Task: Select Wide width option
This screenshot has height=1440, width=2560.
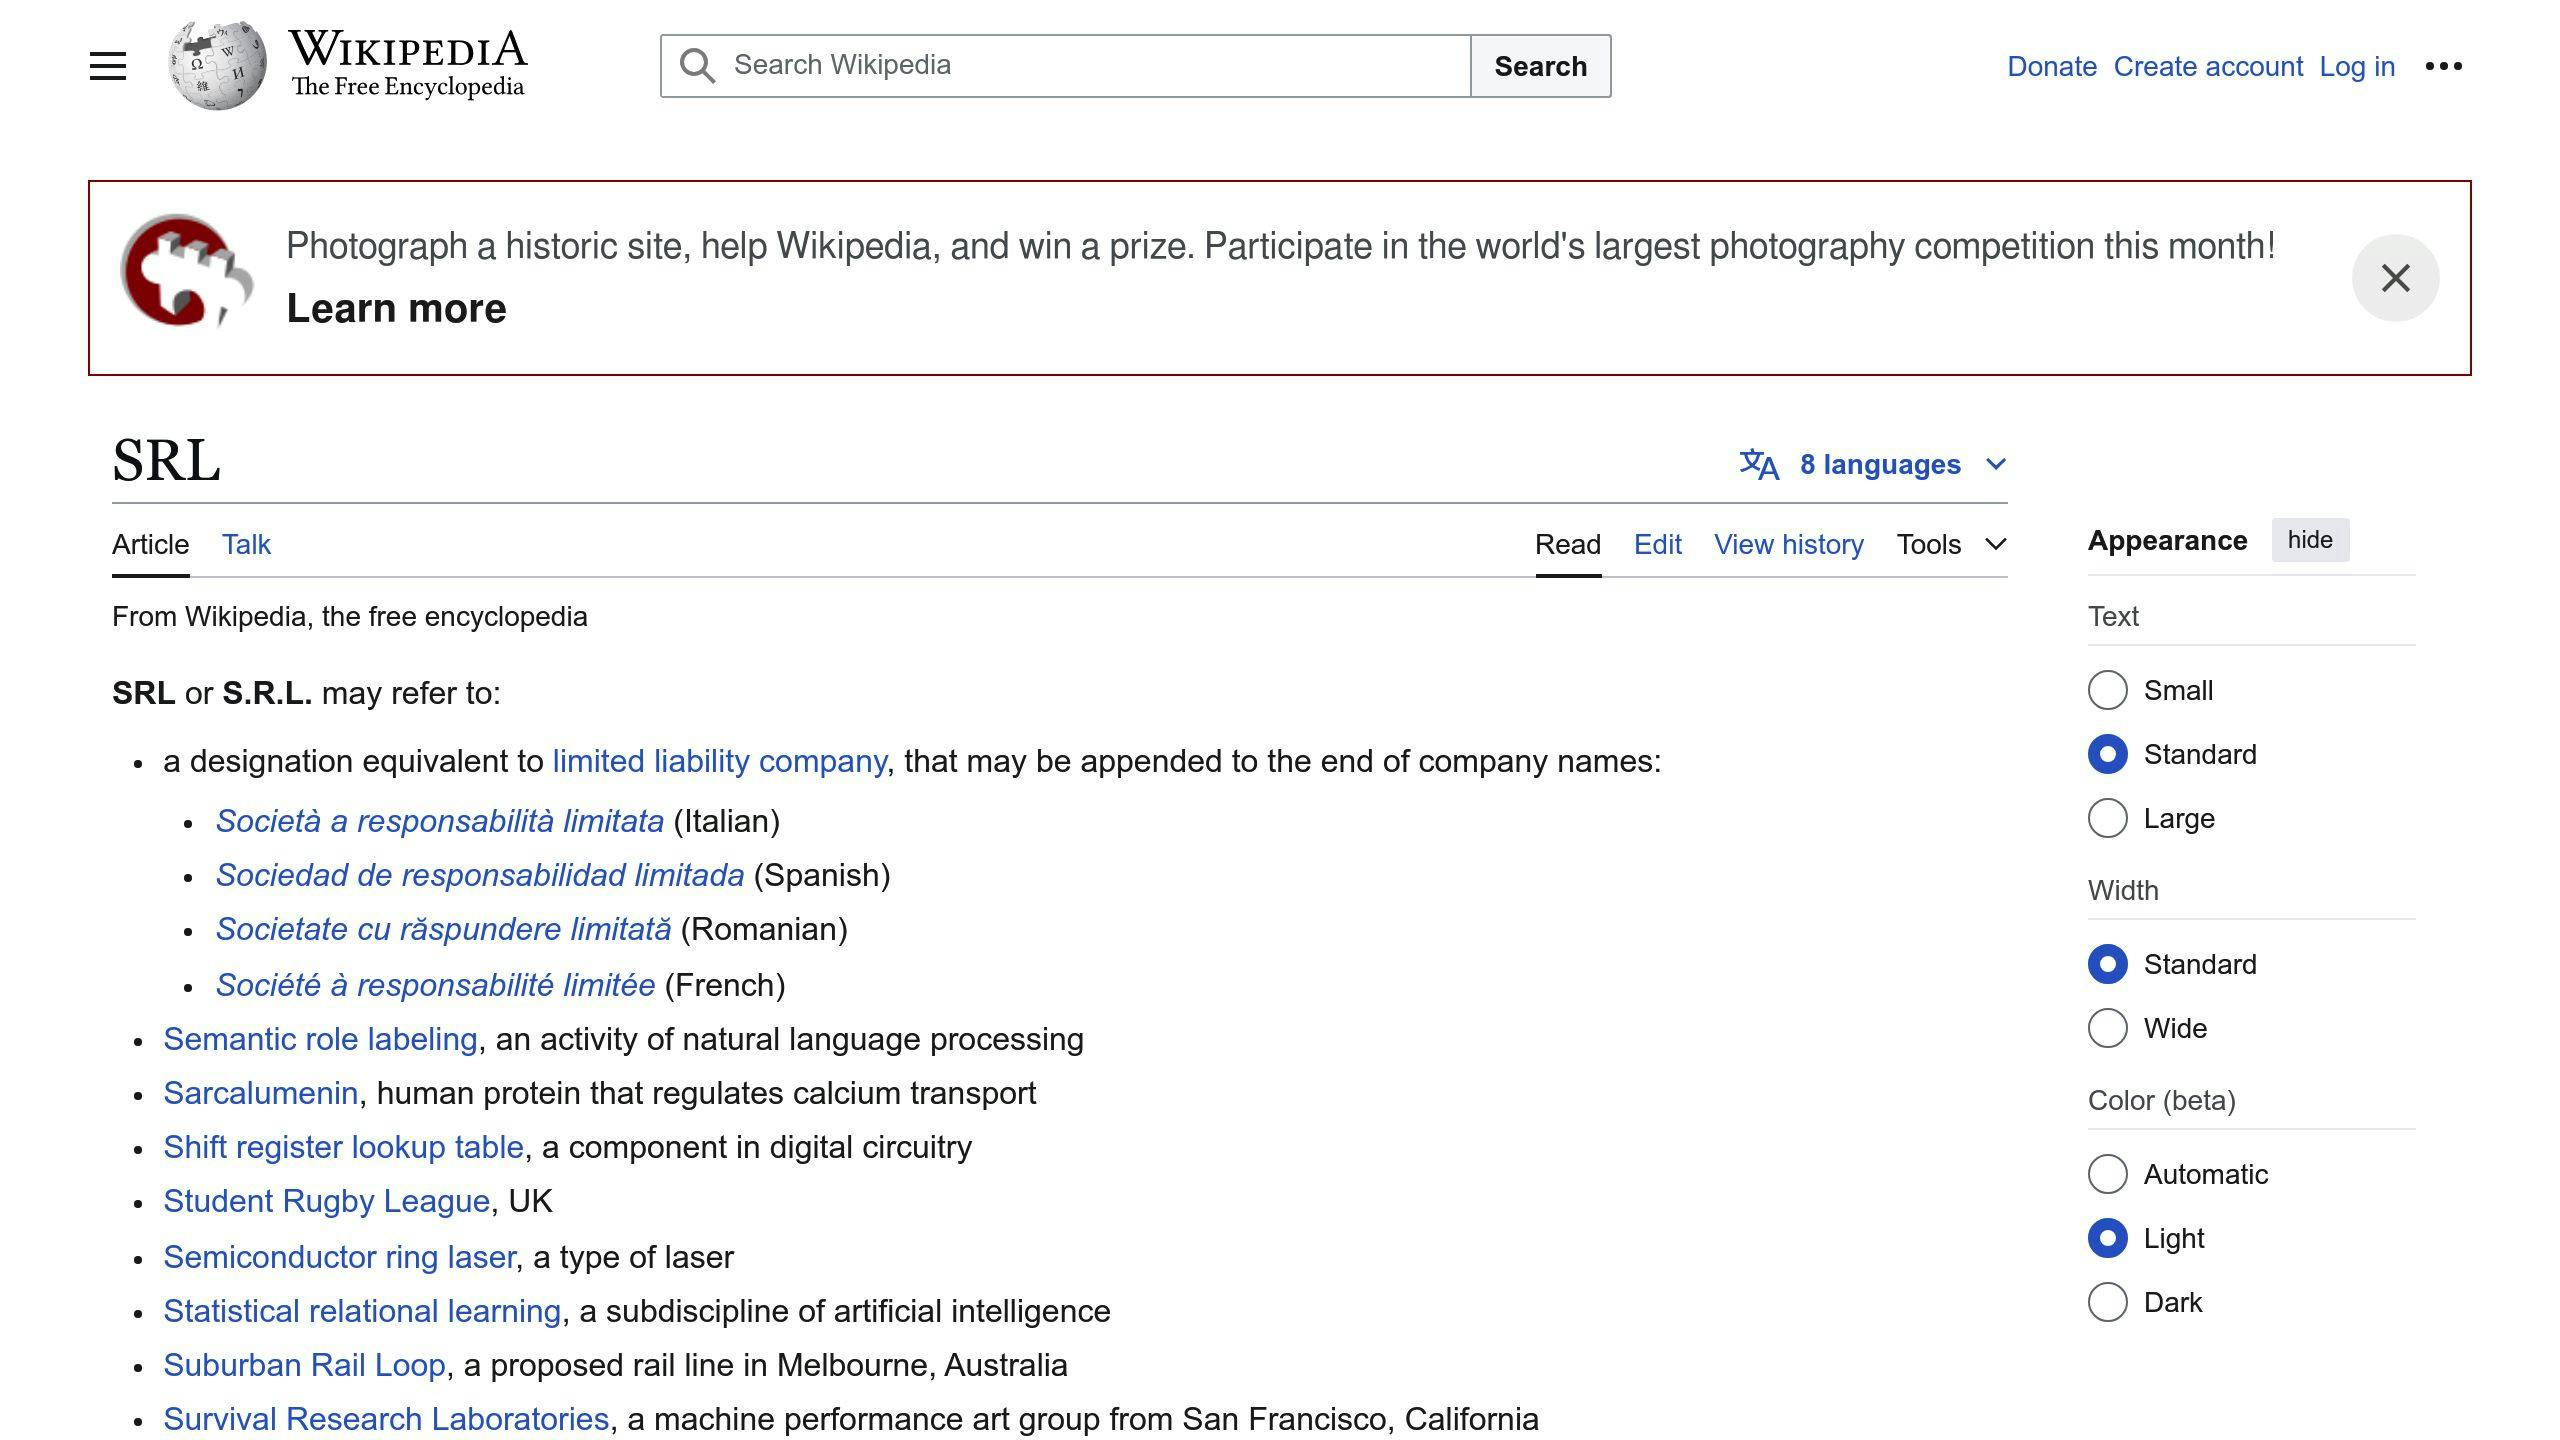Action: pyautogui.click(x=2107, y=1028)
